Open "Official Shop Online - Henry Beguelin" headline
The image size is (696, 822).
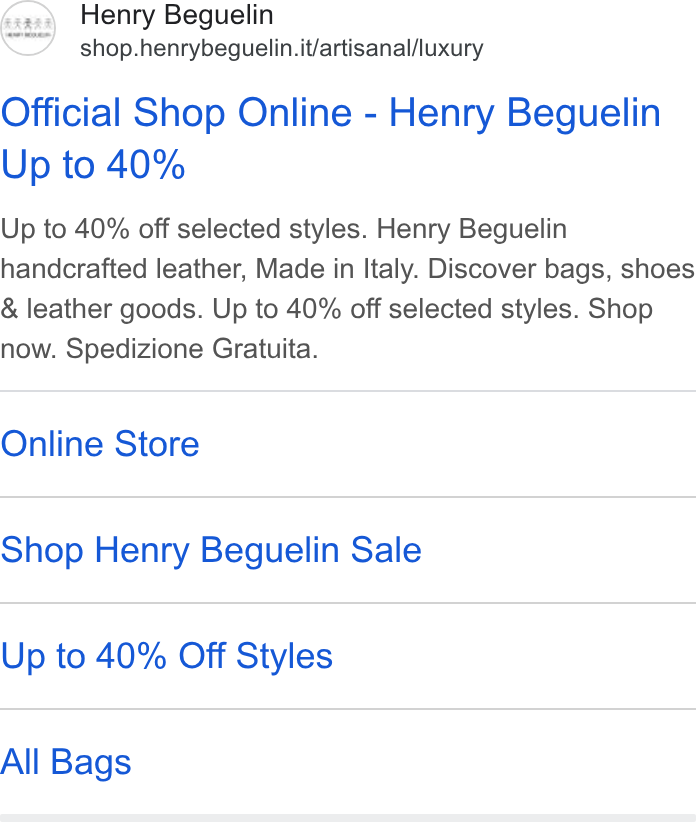331,113
